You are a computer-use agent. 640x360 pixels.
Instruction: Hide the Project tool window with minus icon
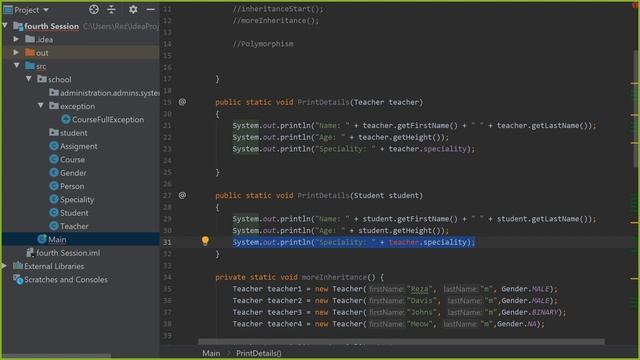(151, 9)
